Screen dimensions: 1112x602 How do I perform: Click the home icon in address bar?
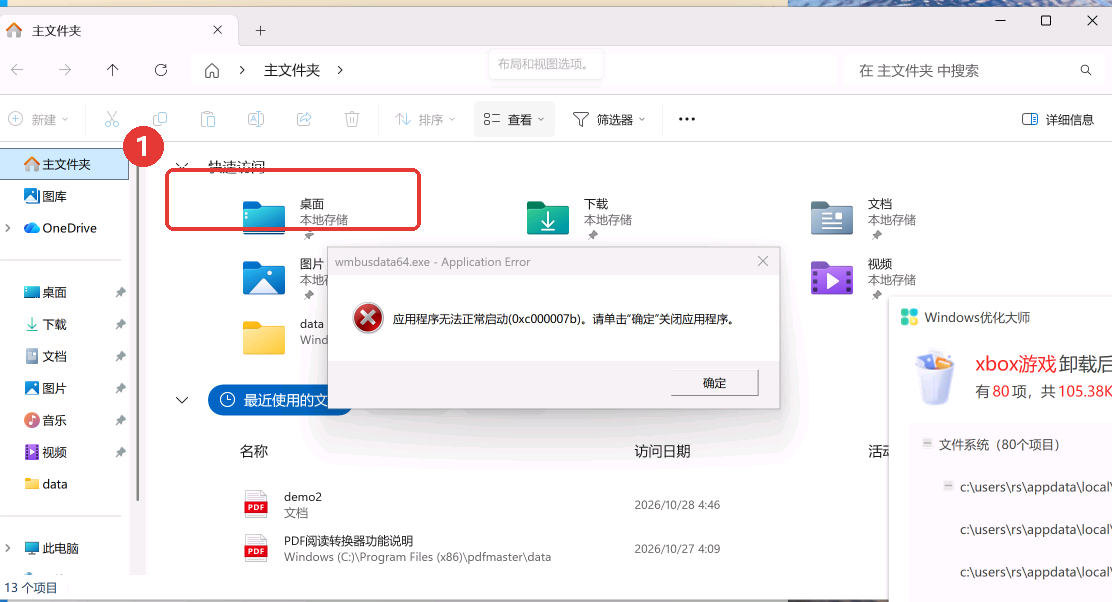tap(211, 70)
